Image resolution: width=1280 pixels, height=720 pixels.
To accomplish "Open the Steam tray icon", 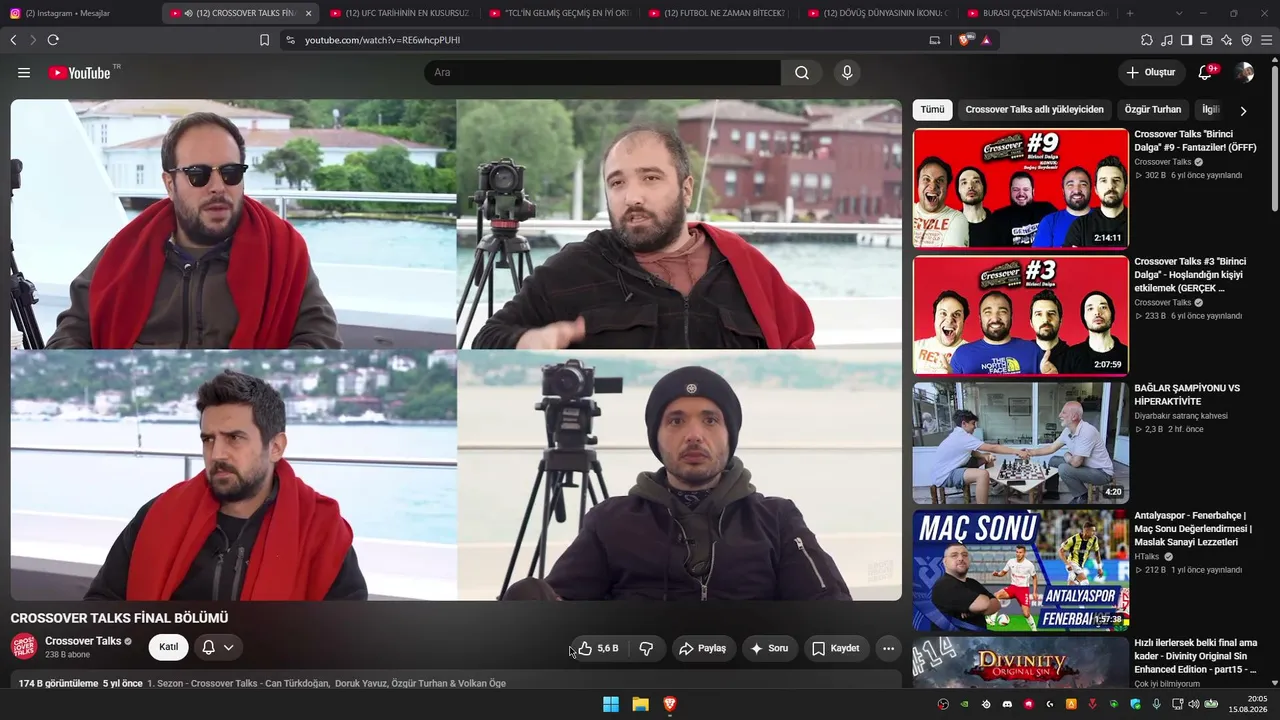I will pos(986,704).
